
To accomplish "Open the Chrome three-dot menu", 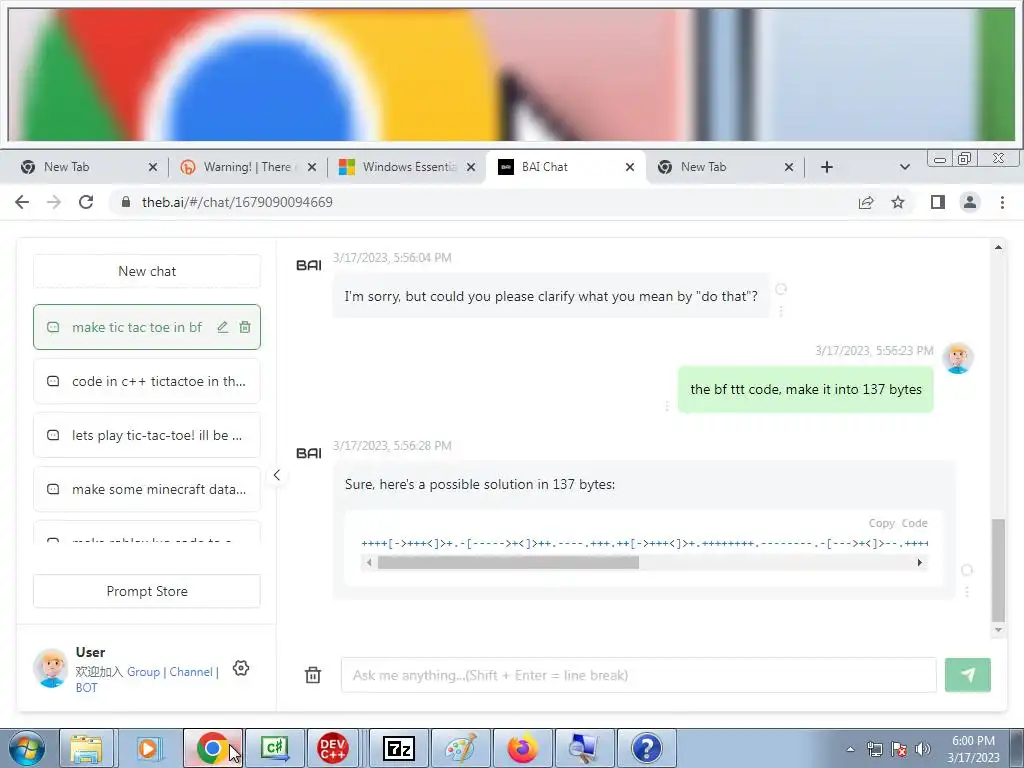I will point(1002,202).
